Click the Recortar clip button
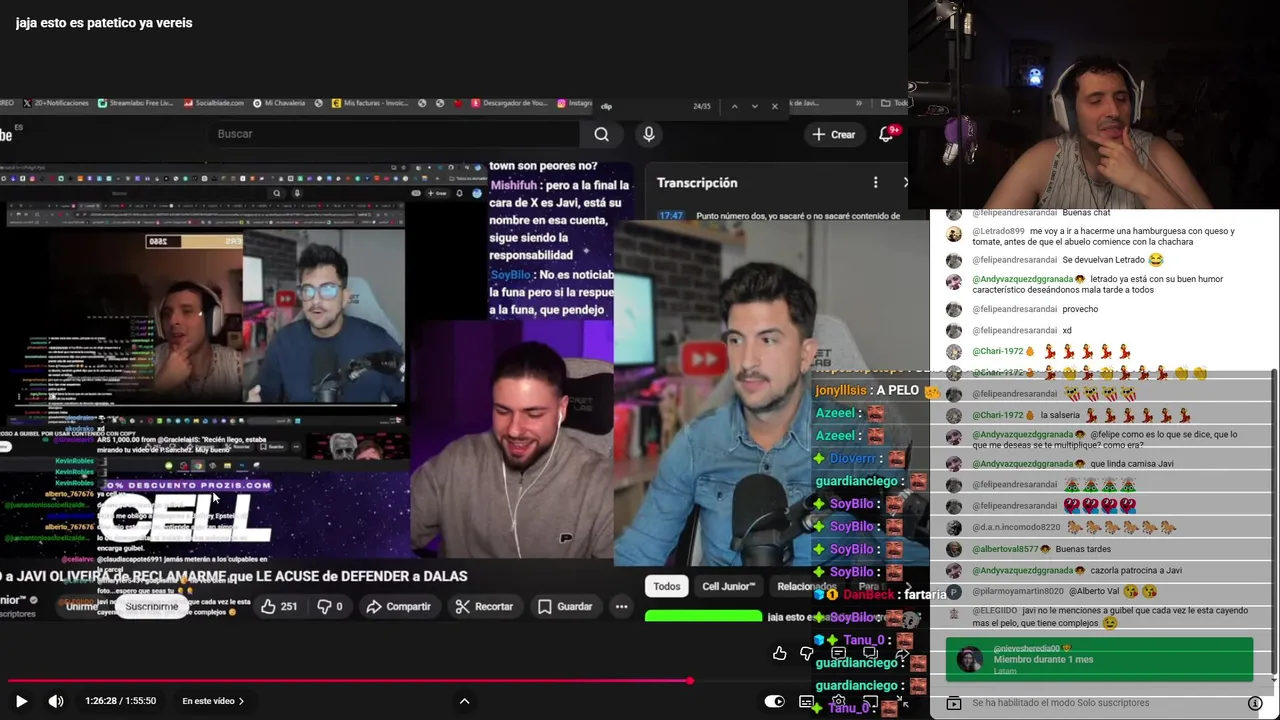1280x720 pixels. tap(484, 606)
